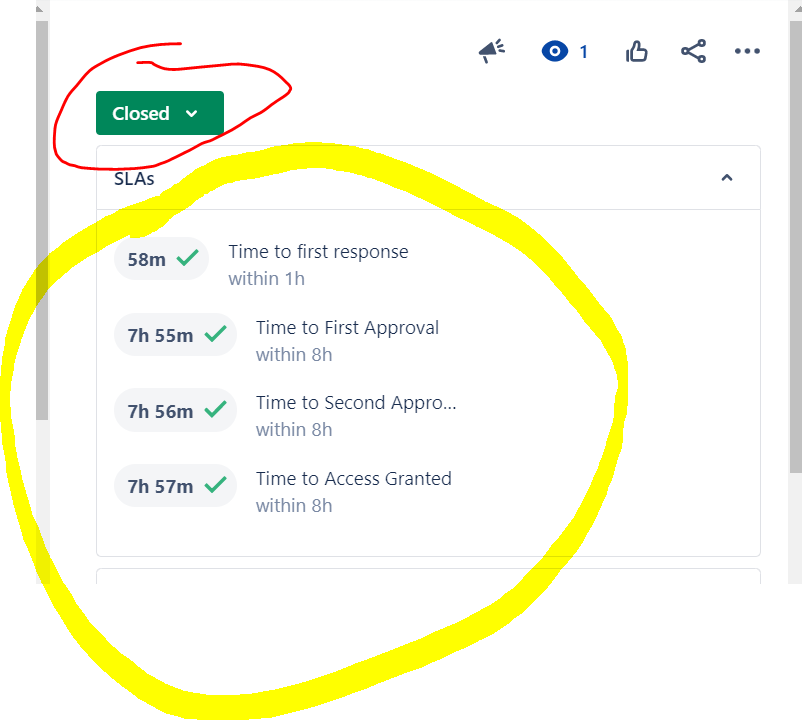Click the left vertical scrollbar thumb
Image resolution: width=802 pixels, height=721 pixels.
click(42, 220)
